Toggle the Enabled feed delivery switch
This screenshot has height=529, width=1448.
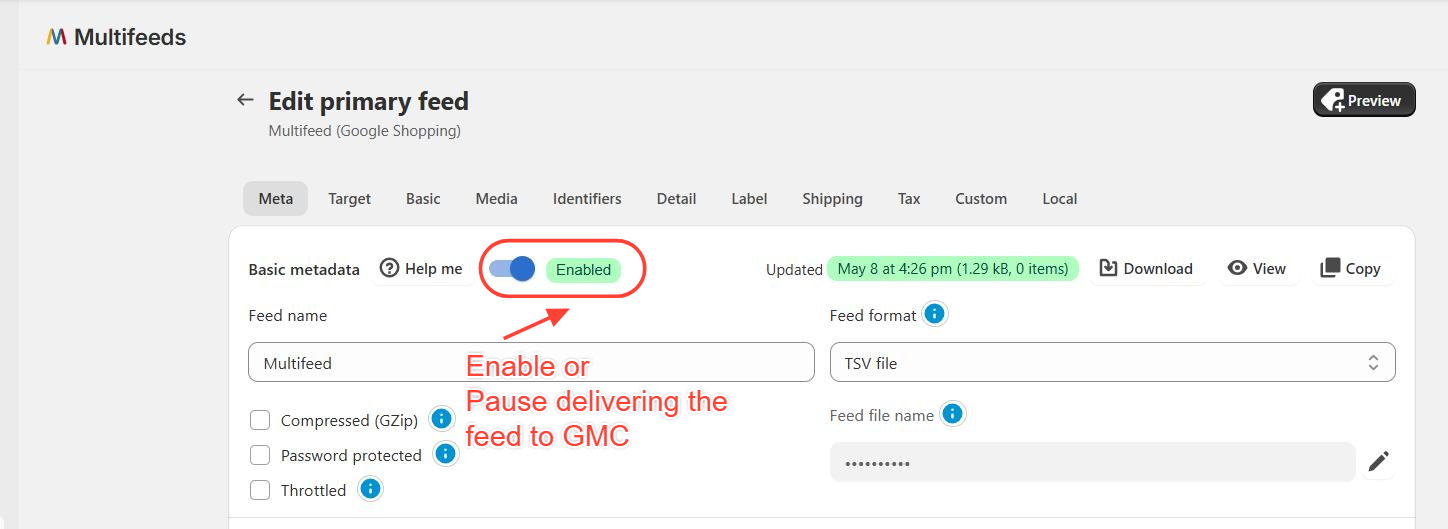coord(512,268)
